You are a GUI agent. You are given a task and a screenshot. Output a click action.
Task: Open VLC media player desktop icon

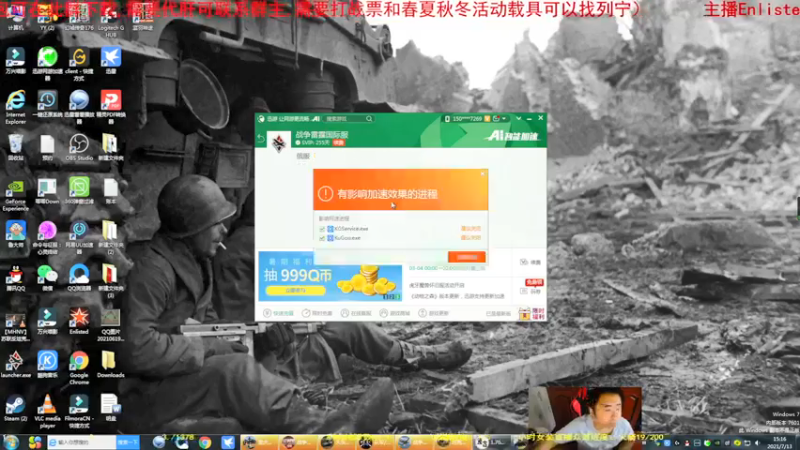coord(47,411)
